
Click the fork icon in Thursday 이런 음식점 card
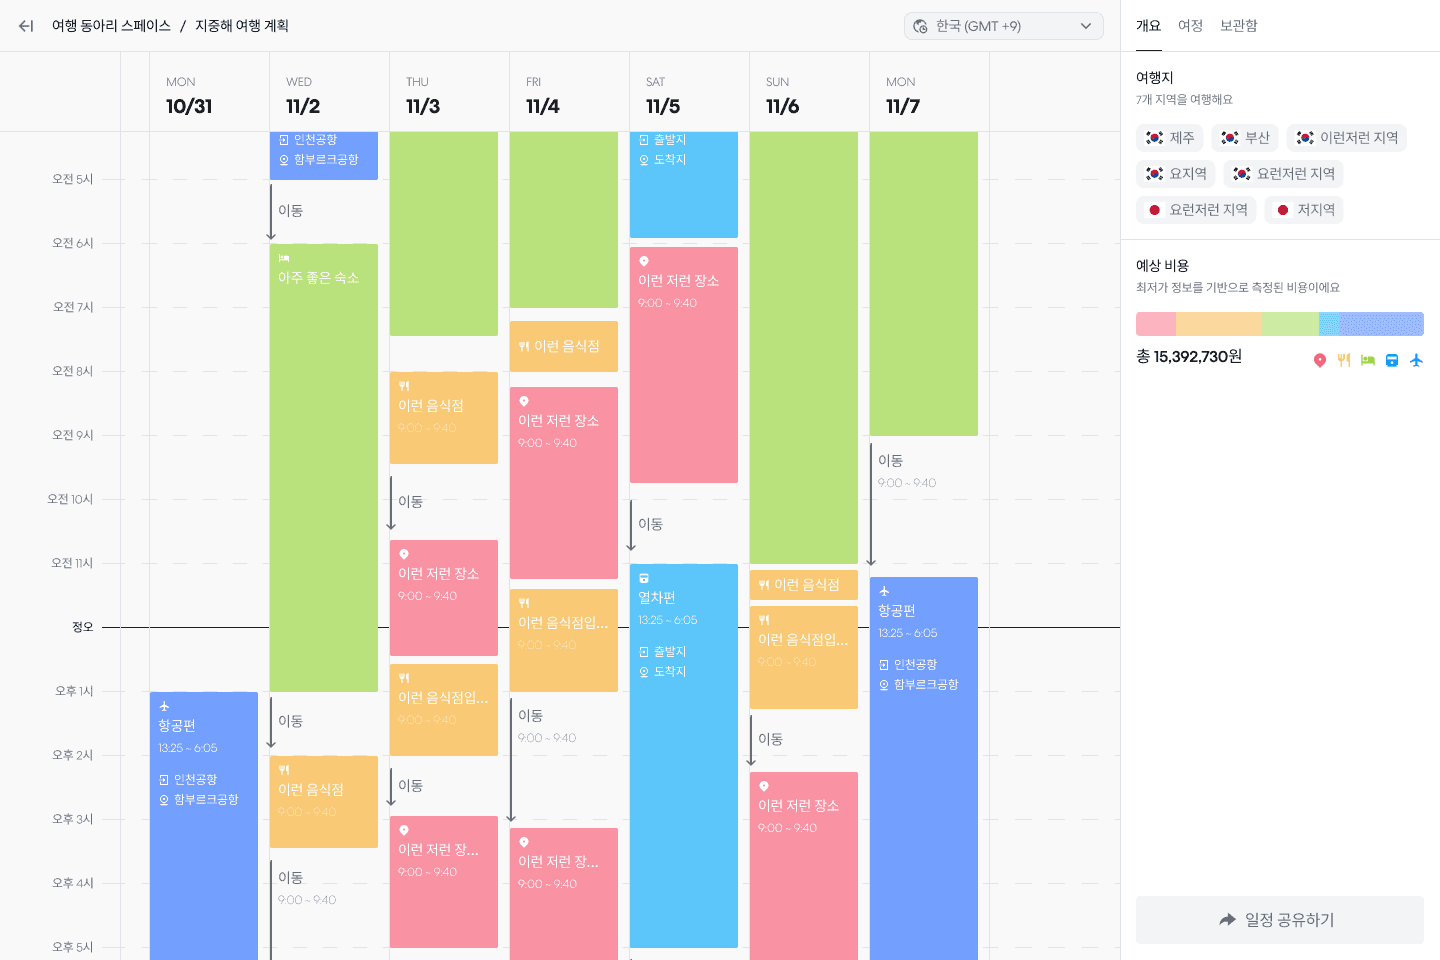404,386
